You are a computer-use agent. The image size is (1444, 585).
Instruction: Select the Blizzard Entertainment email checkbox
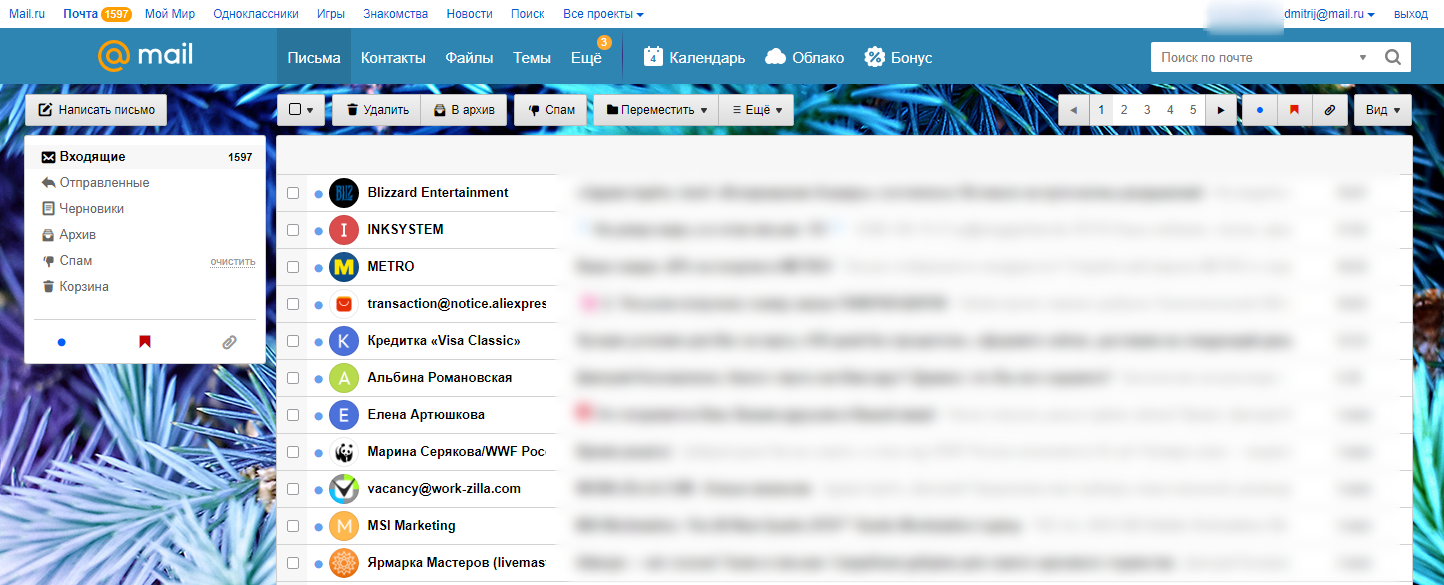click(x=293, y=193)
